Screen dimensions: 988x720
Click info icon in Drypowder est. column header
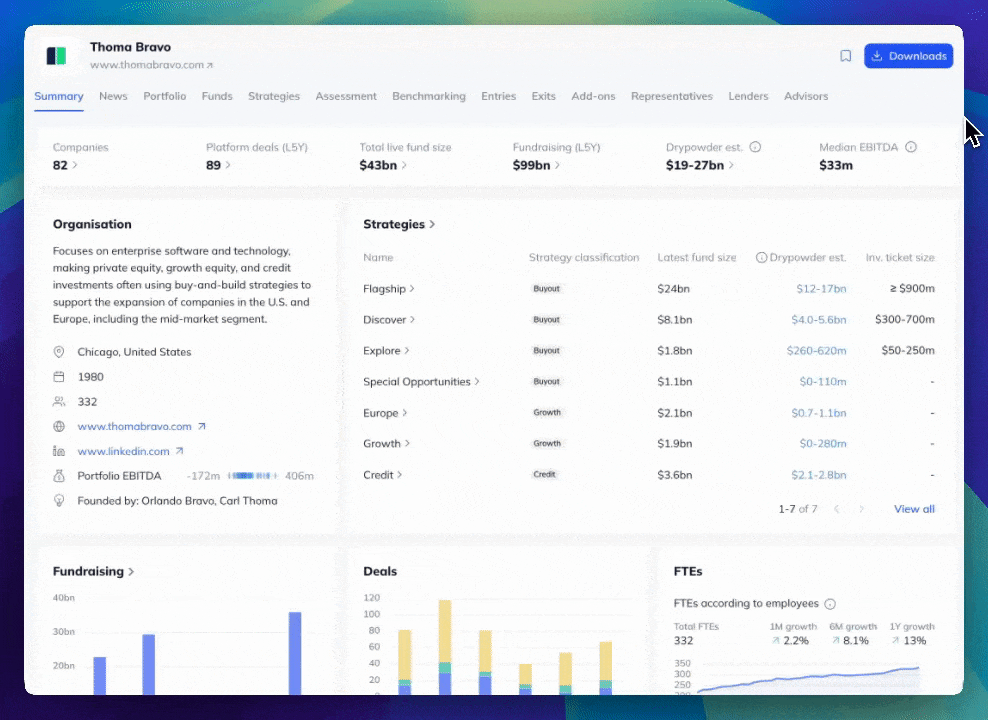point(761,258)
